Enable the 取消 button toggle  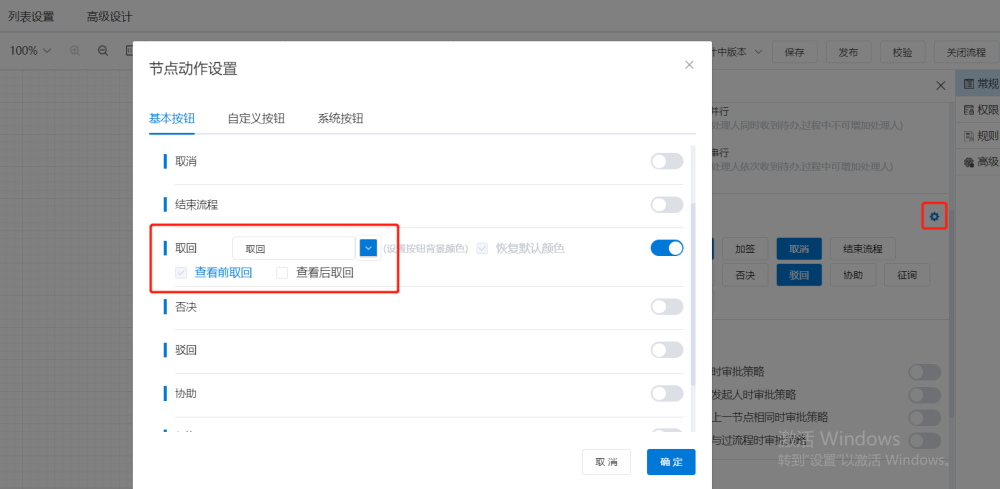tap(666, 161)
